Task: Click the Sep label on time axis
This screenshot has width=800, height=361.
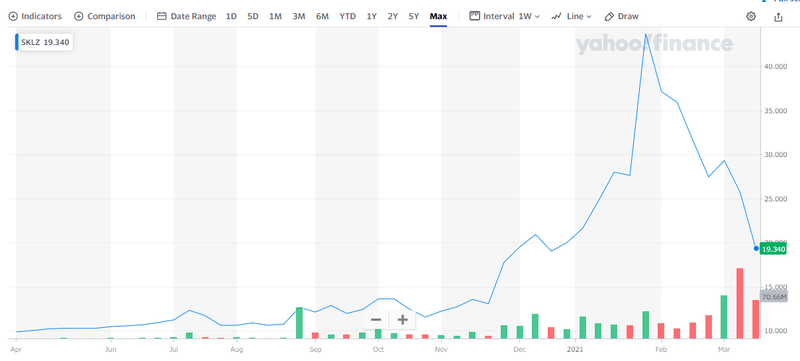Action: pyautogui.click(x=315, y=349)
